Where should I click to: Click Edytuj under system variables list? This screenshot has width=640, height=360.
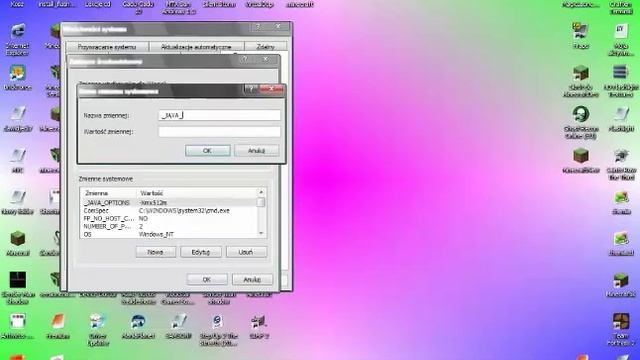[x=201, y=252]
